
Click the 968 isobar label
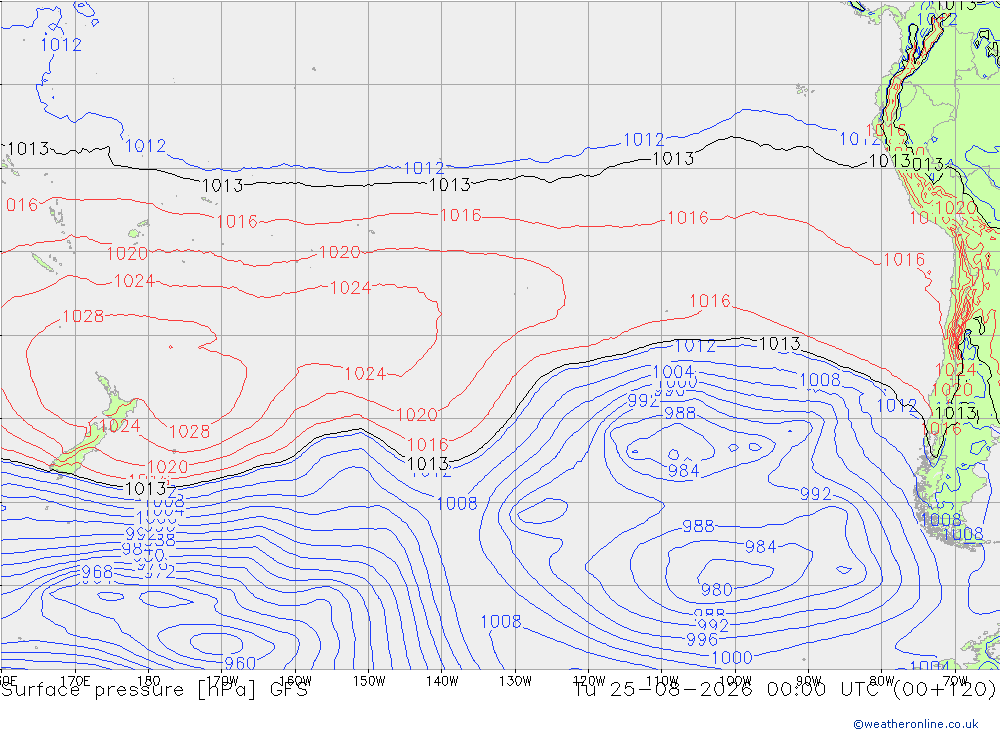coord(98,572)
